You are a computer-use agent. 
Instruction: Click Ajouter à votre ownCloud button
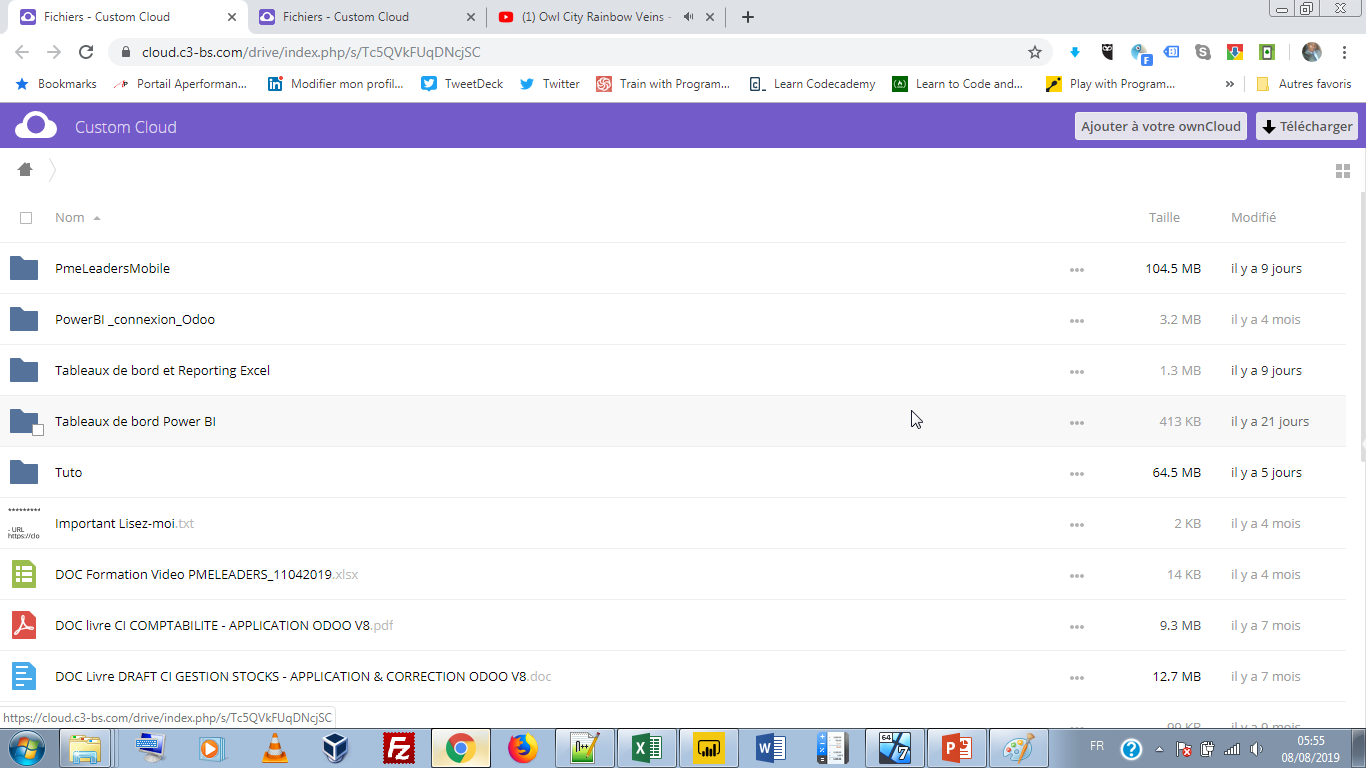point(1160,126)
